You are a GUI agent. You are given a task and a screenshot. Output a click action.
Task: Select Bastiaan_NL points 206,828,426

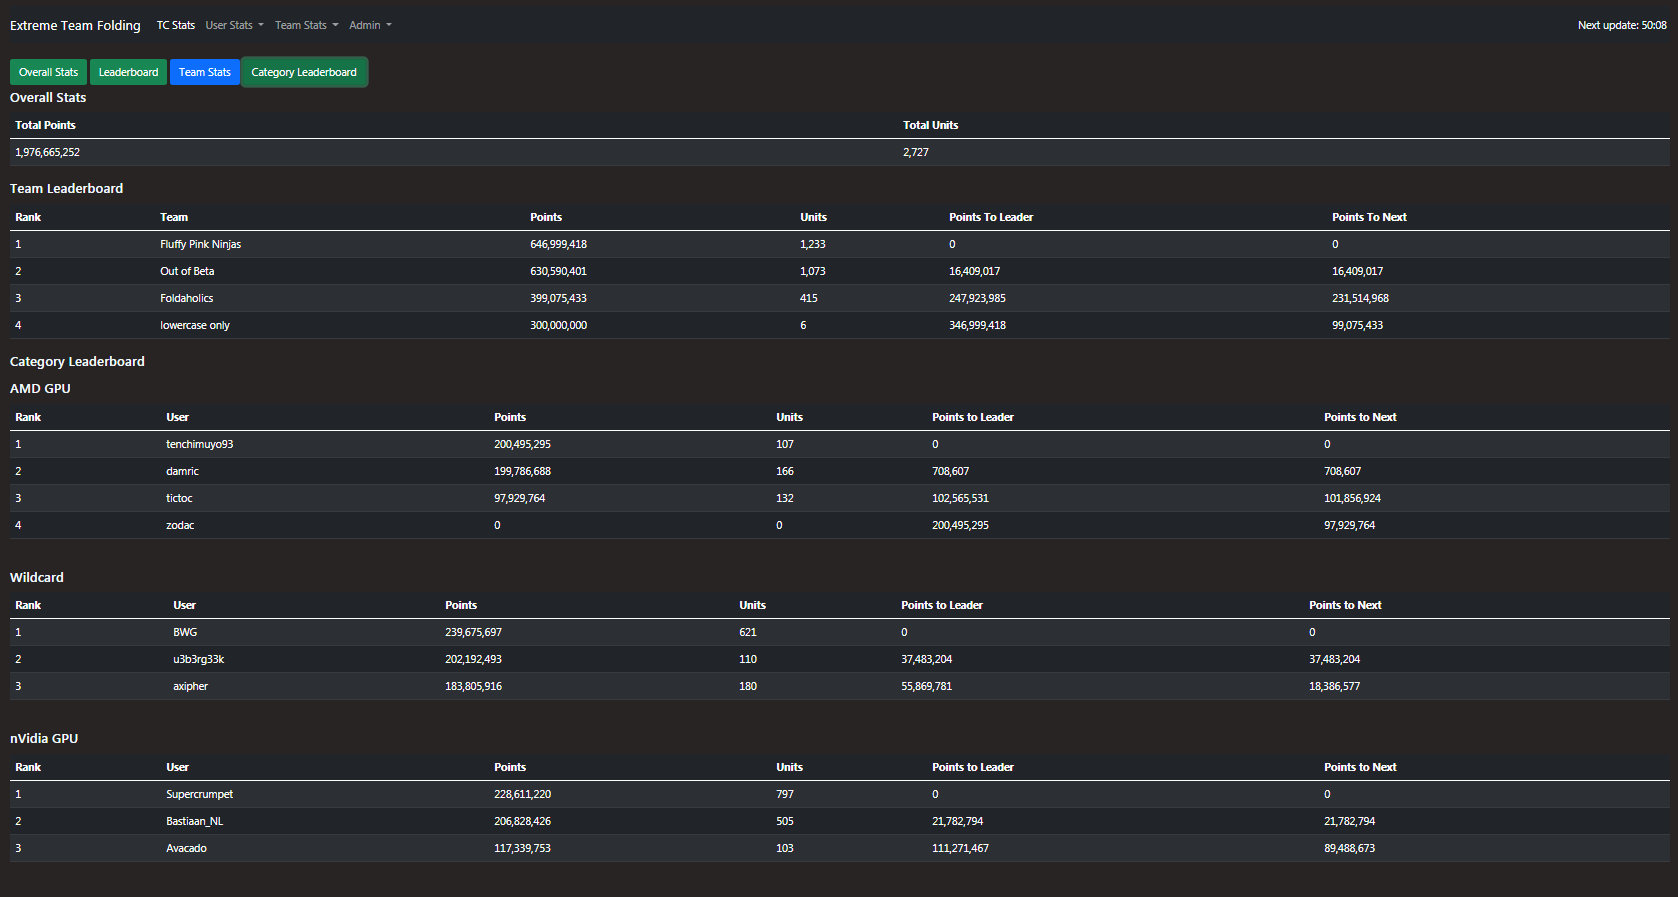[522, 821]
